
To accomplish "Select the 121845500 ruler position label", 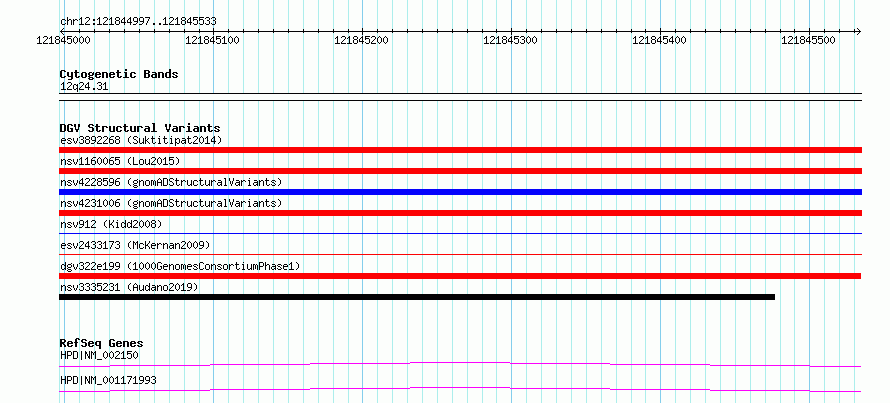I will [808, 40].
